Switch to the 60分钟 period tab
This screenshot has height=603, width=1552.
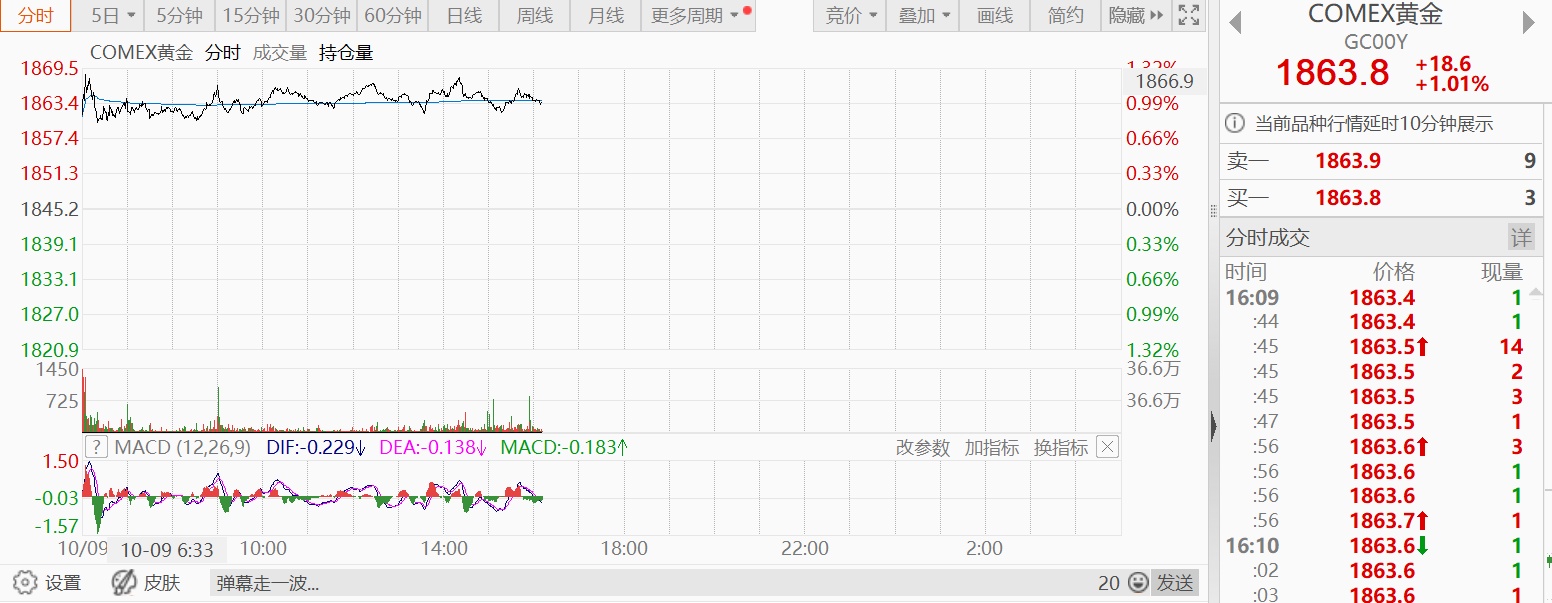(393, 15)
